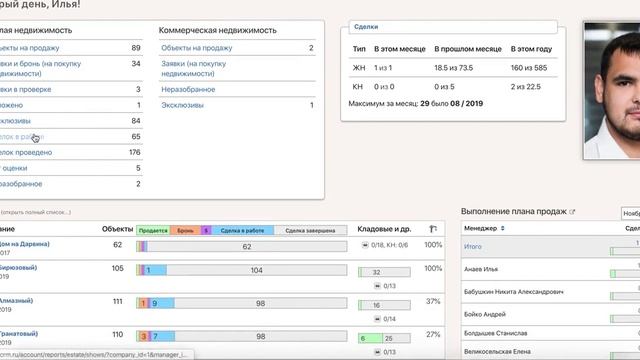
Task: Open residential Неразобранное link with count 2
Action: tap(21, 184)
